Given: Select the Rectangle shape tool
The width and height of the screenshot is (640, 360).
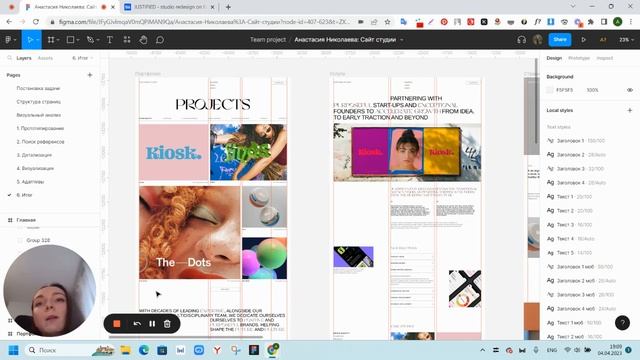Looking at the screenshot, I should [70, 40].
